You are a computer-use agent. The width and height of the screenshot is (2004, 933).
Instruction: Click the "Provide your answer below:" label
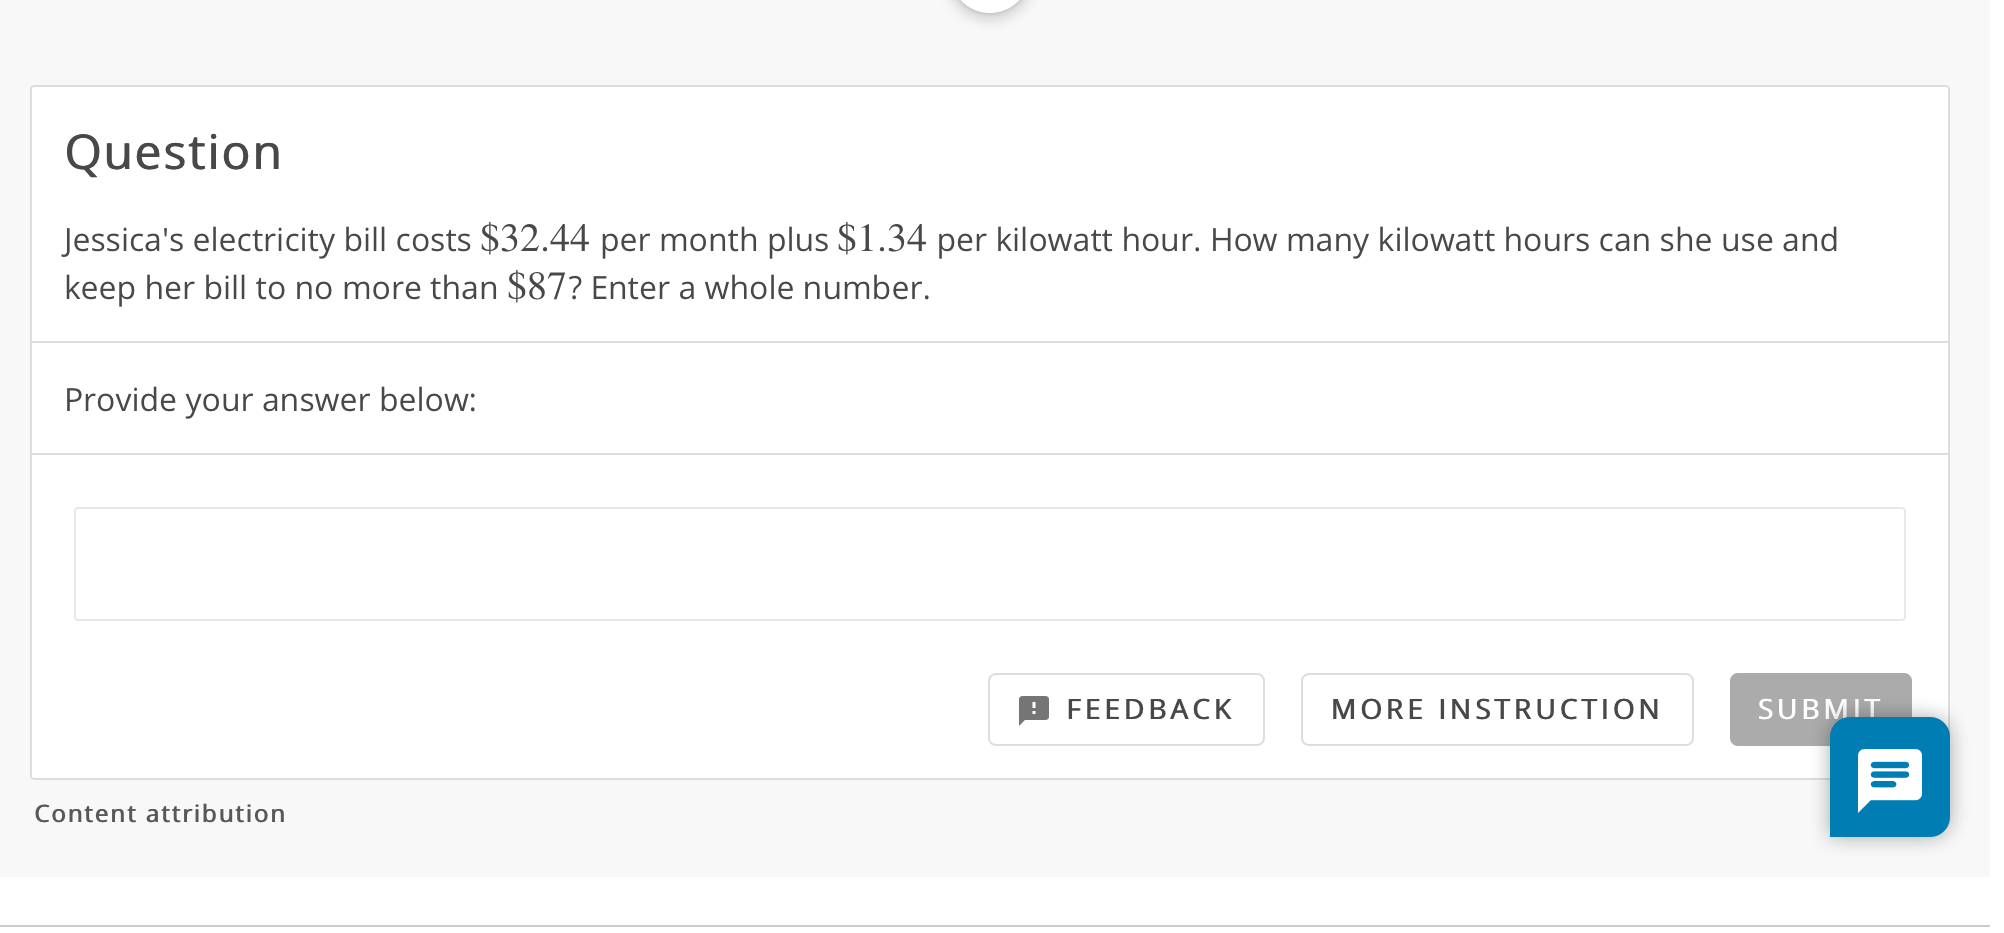pyautogui.click(x=271, y=400)
